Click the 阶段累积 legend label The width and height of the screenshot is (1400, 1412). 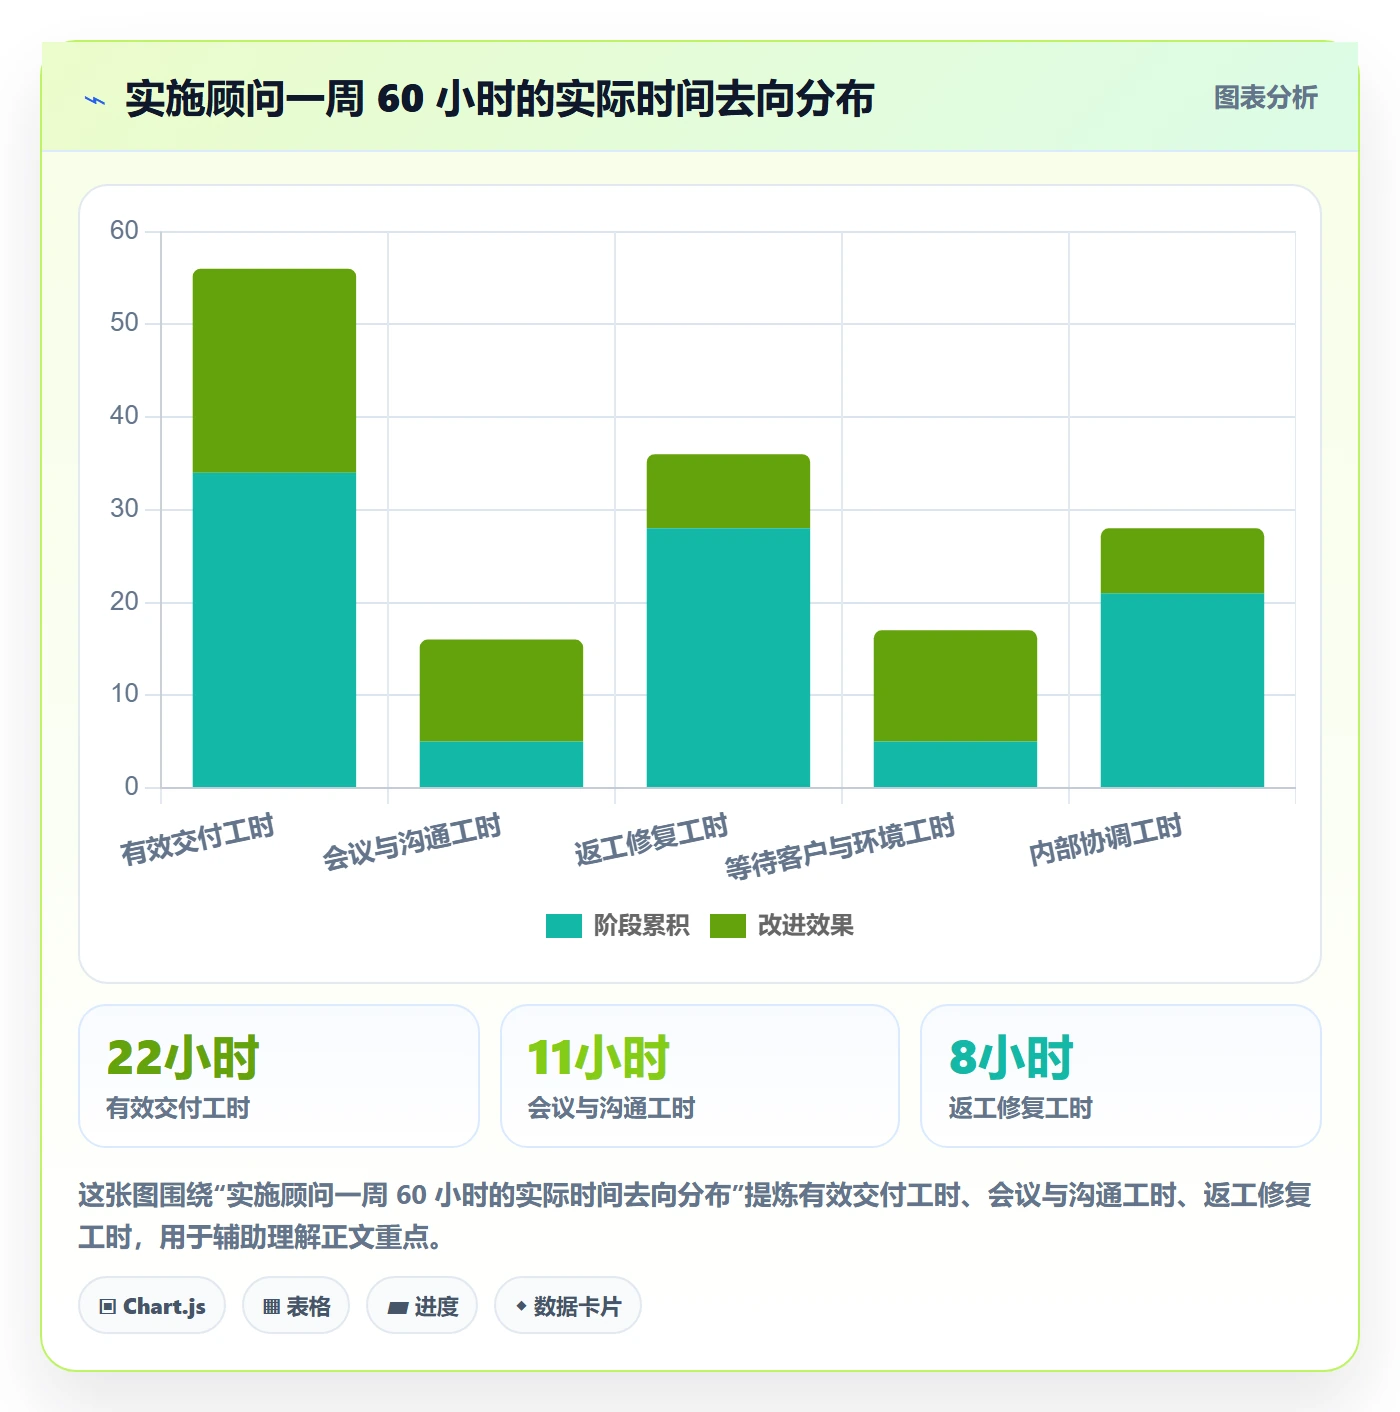(x=641, y=926)
